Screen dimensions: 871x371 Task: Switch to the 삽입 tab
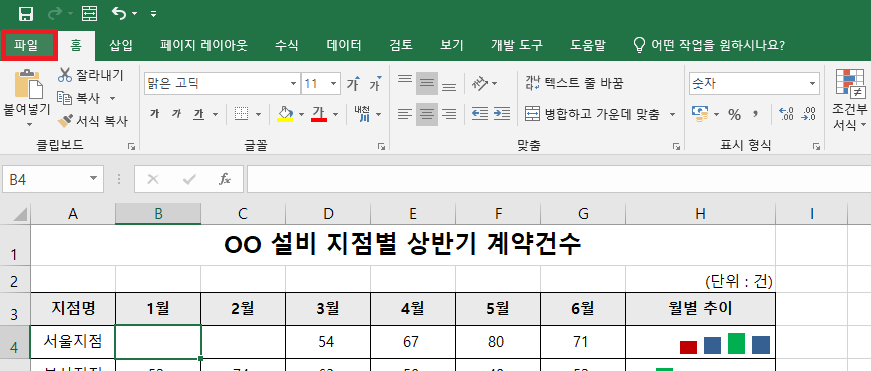pos(121,45)
